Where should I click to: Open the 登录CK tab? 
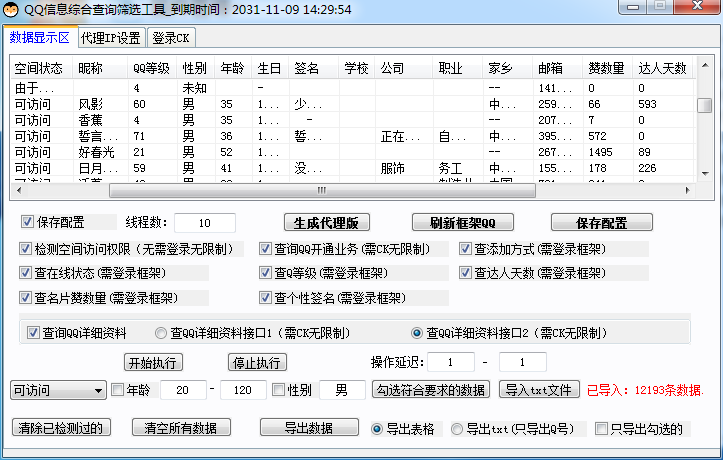click(171, 38)
